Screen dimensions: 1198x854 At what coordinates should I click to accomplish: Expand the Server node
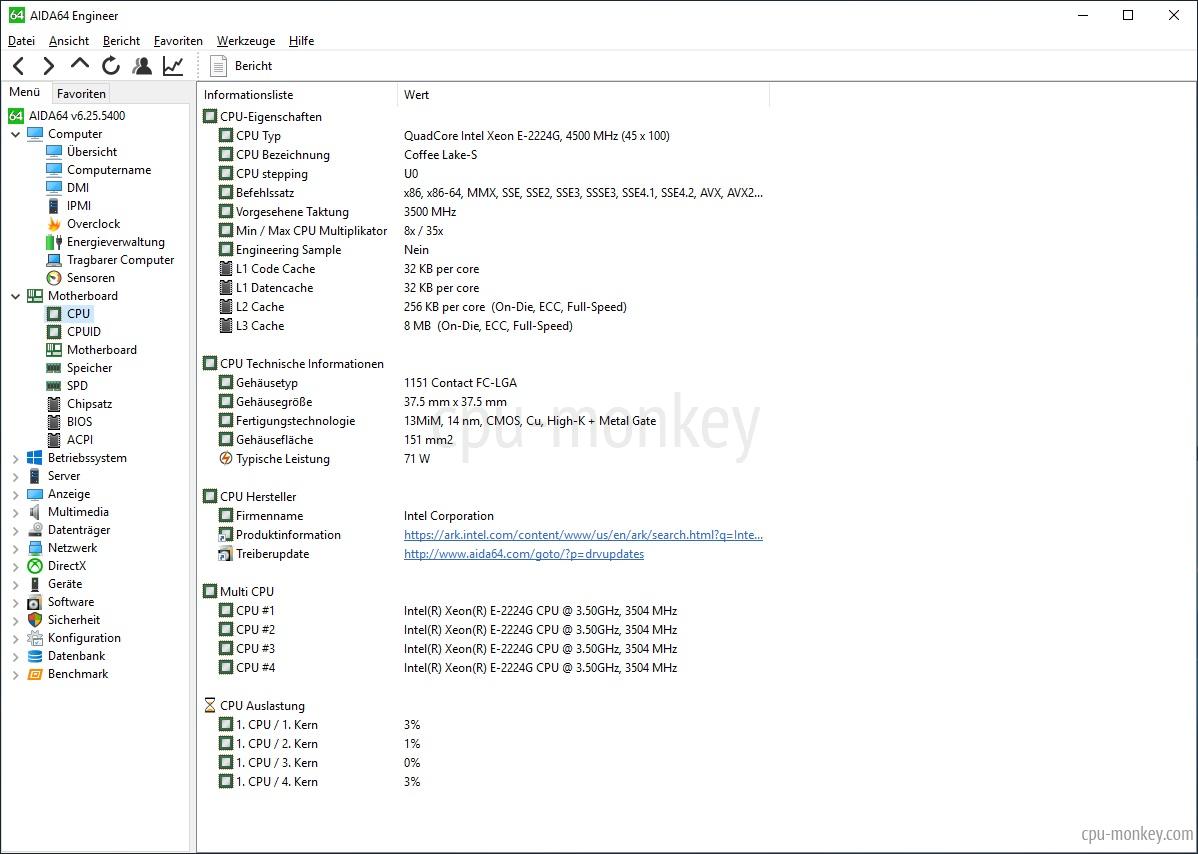tap(15, 476)
